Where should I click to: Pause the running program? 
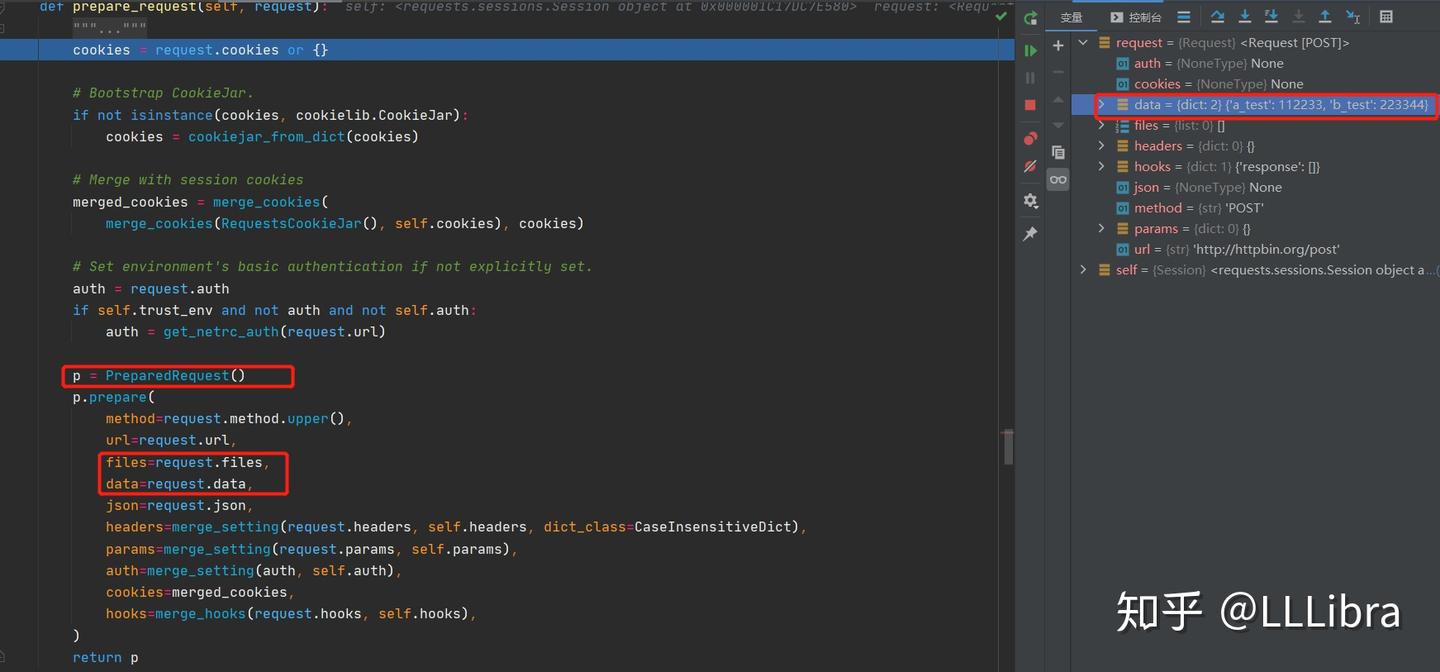[x=1030, y=77]
